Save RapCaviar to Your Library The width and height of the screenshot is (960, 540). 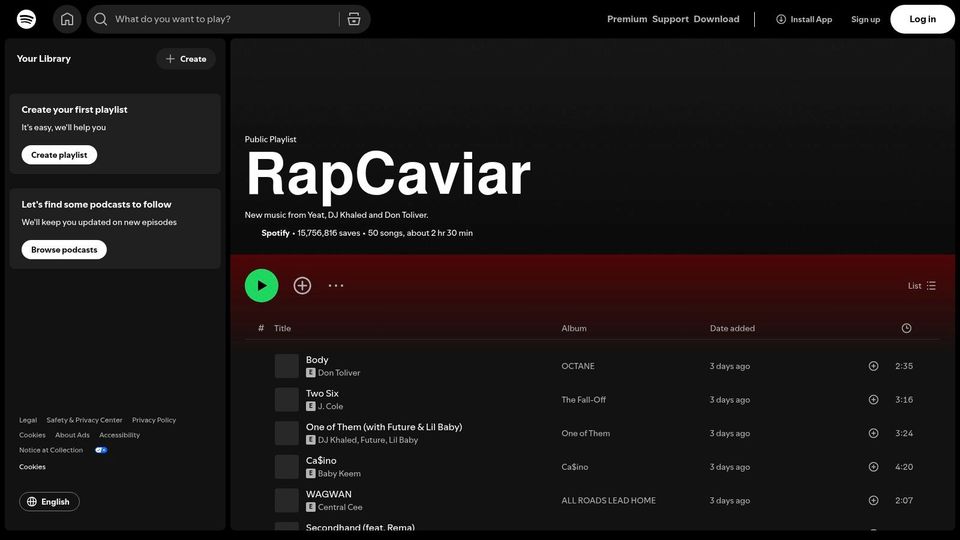[302, 285]
